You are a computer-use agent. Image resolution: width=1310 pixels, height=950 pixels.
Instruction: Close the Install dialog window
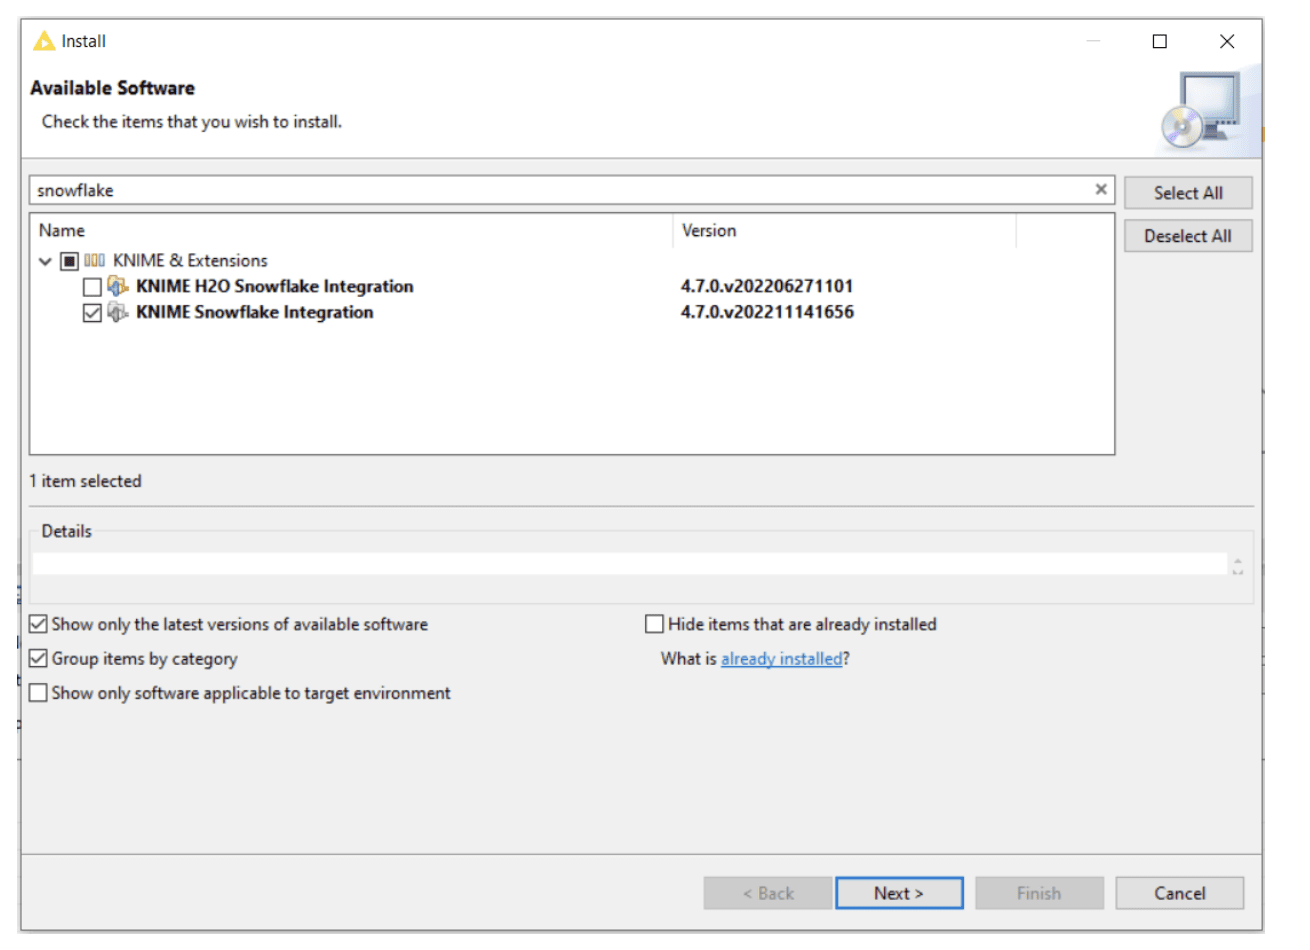(x=1227, y=41)
